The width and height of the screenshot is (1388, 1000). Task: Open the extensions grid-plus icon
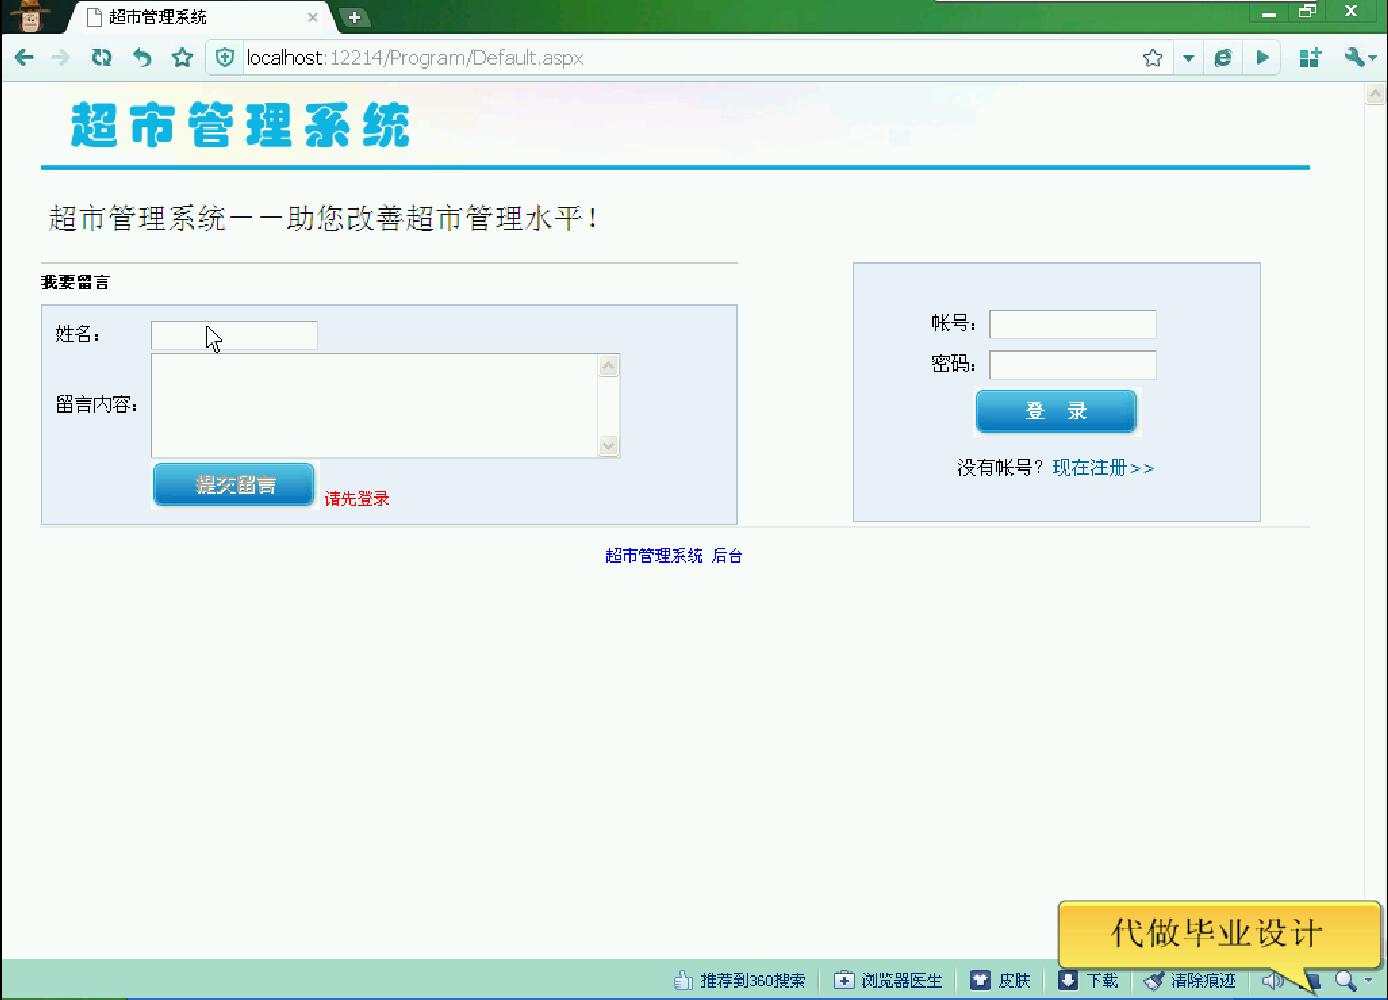click(x=1310, y=58)
